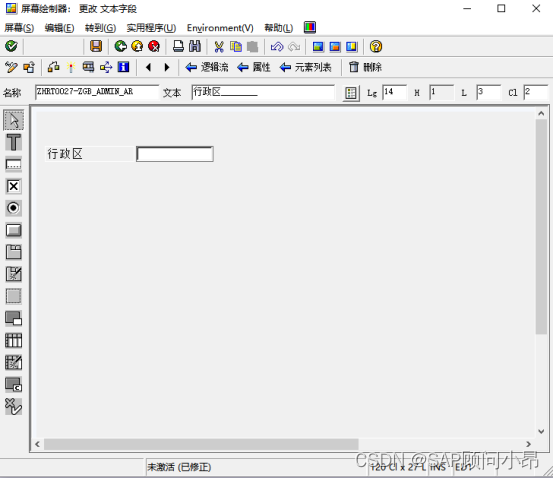Open the 帮助(L) menu
The image size is (554, 479).
pos(279,28)
